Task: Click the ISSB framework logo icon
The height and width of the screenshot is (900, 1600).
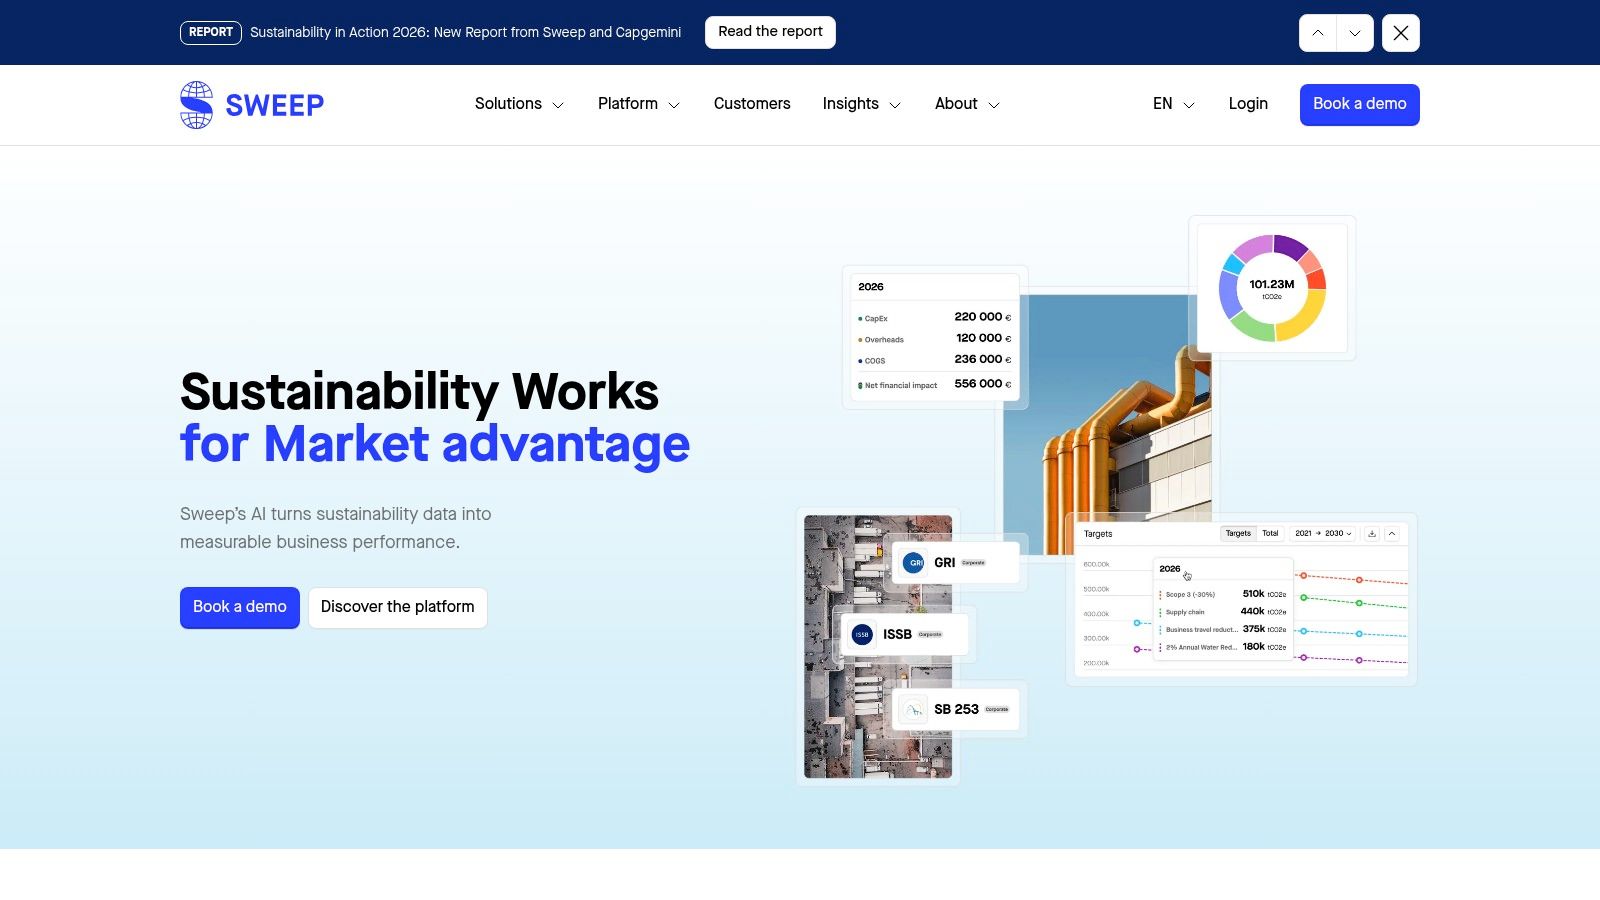Action: (x=862, y=634)
